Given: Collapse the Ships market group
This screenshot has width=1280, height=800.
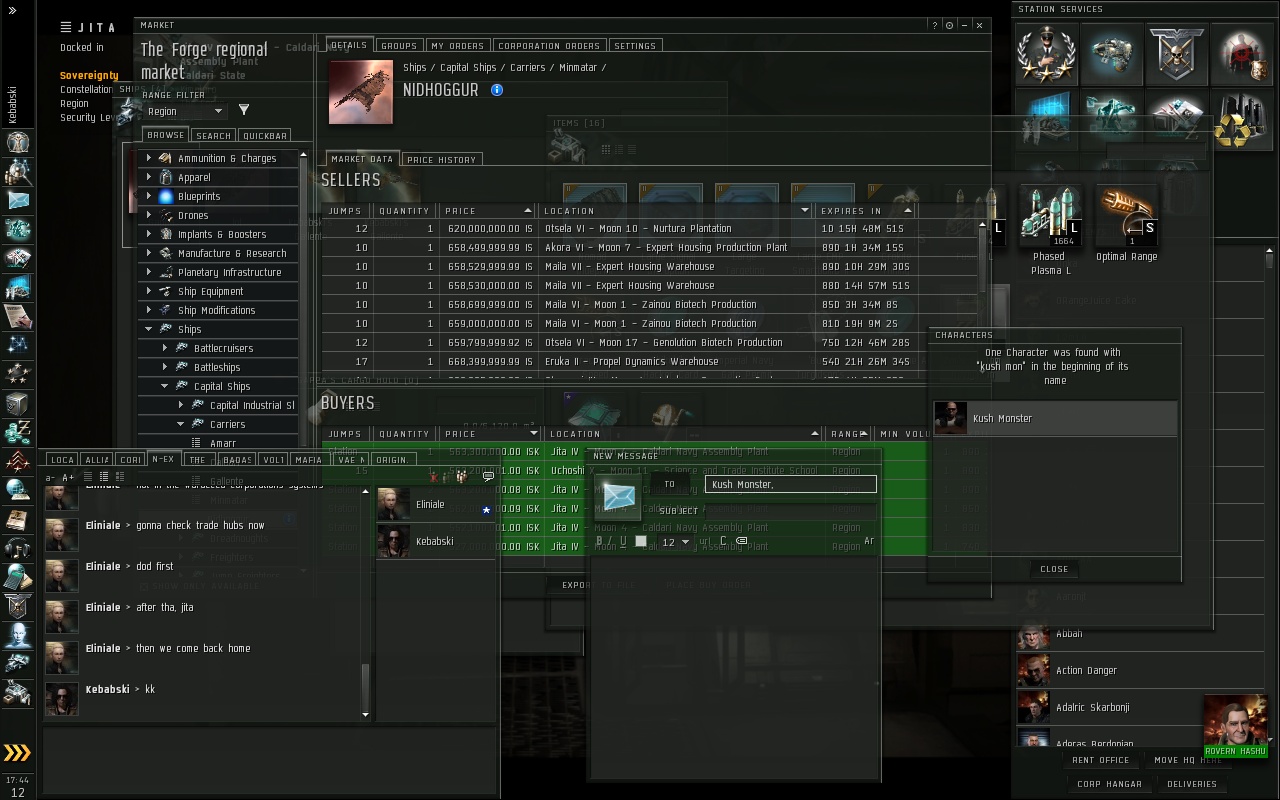Looking at the screenshot, I should pyautogui.click(x=149, y=329).
